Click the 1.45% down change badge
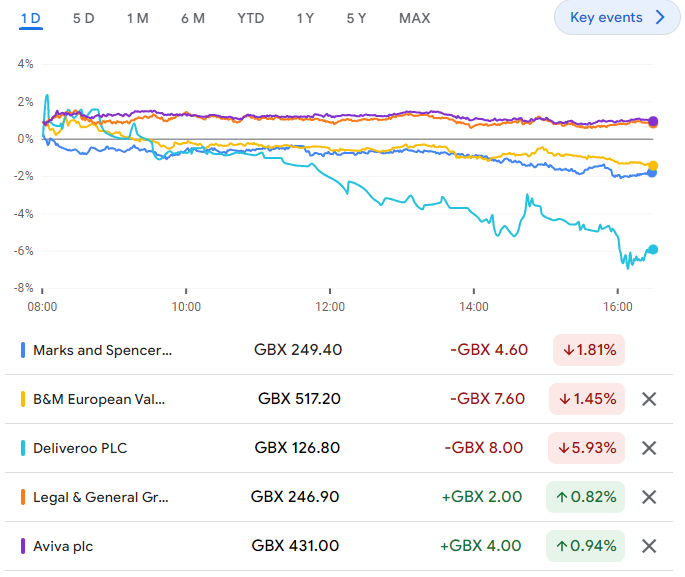The height and width of the screenshot is (577, 685). tap(587, 399)
